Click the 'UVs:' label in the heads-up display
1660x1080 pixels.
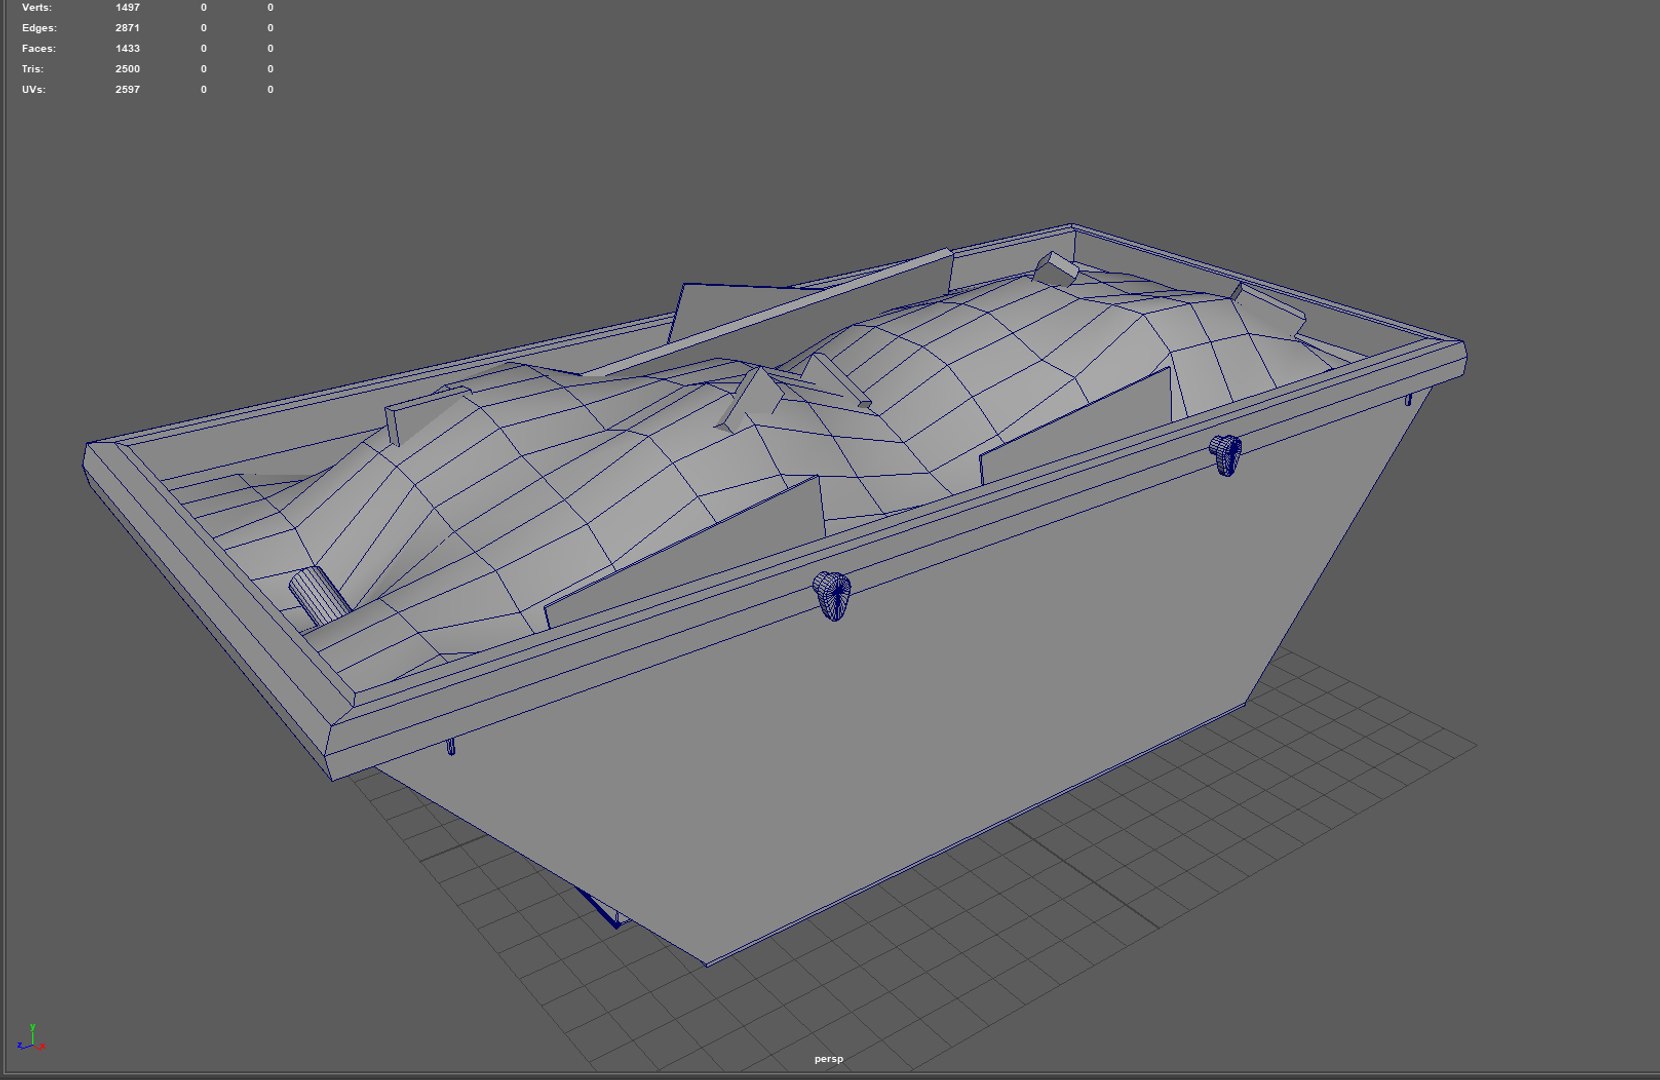34,90
